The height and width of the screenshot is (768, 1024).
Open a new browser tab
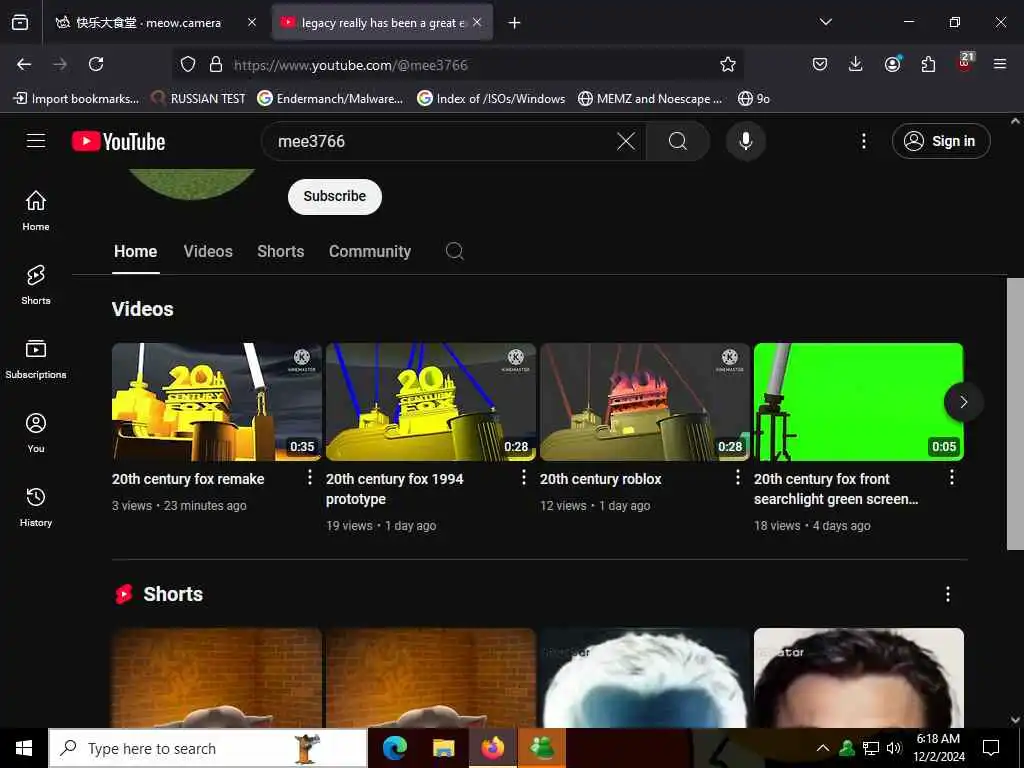(515, 23)
